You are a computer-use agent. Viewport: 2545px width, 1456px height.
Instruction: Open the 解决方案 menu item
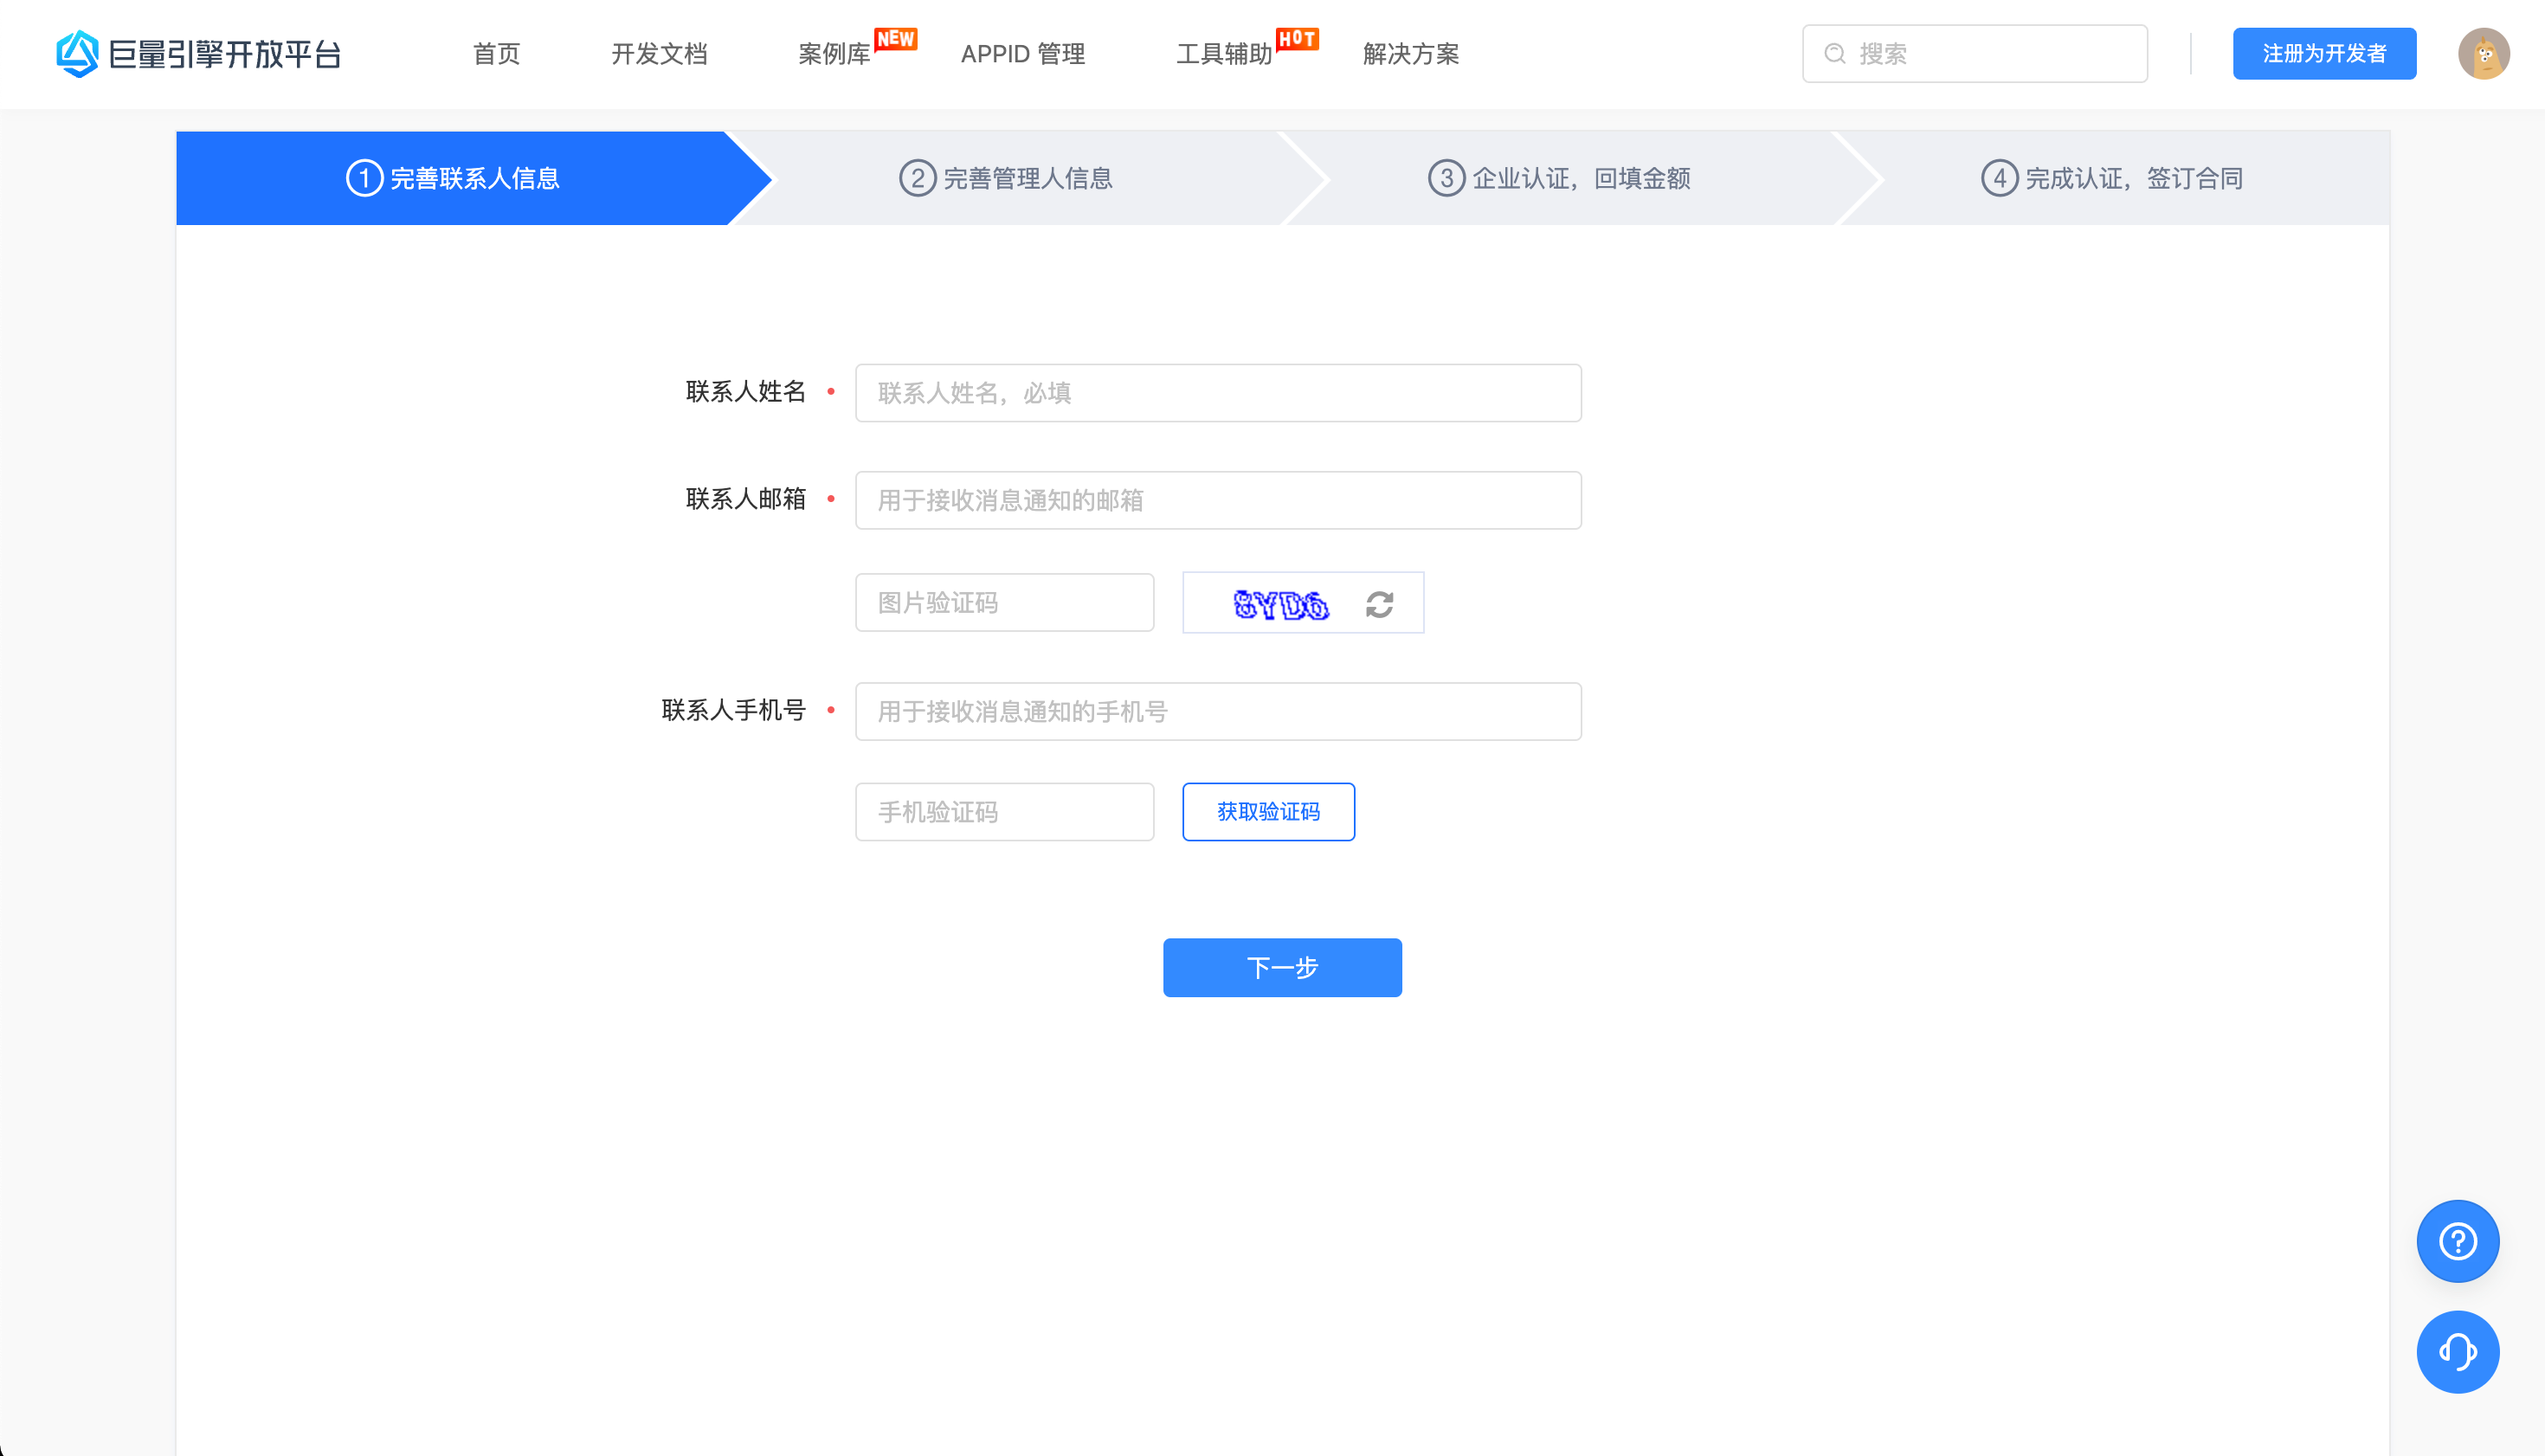1410,54
